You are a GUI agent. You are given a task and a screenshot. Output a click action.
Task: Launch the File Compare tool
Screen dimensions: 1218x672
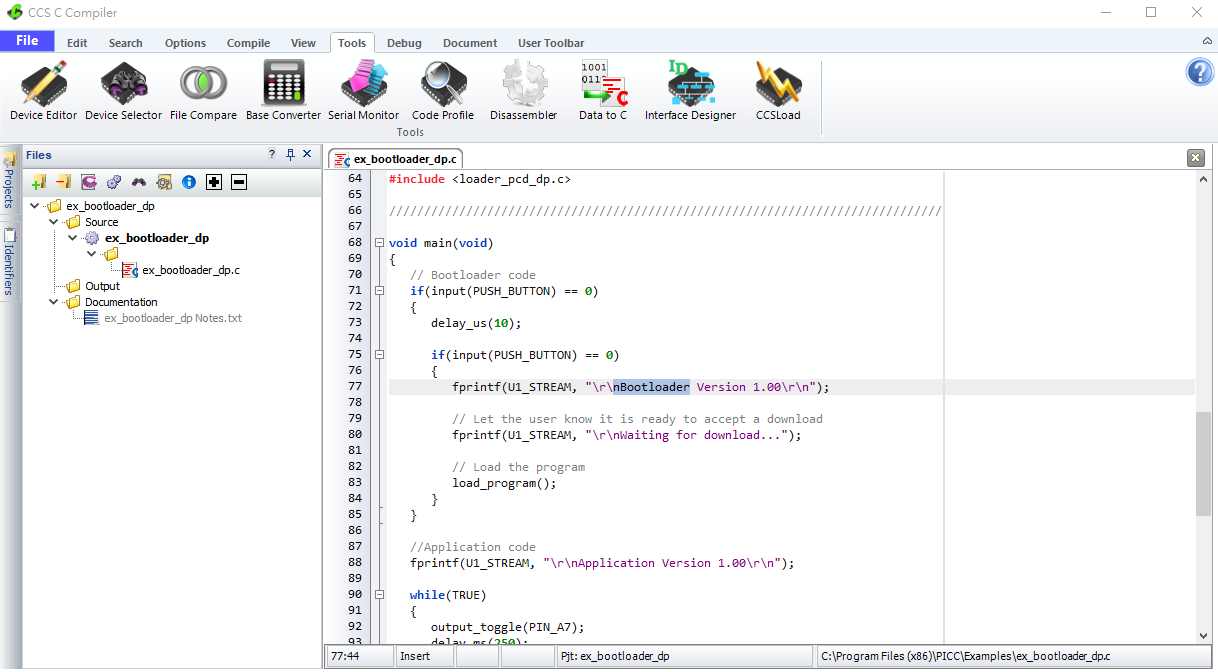(x=203, y=92)
